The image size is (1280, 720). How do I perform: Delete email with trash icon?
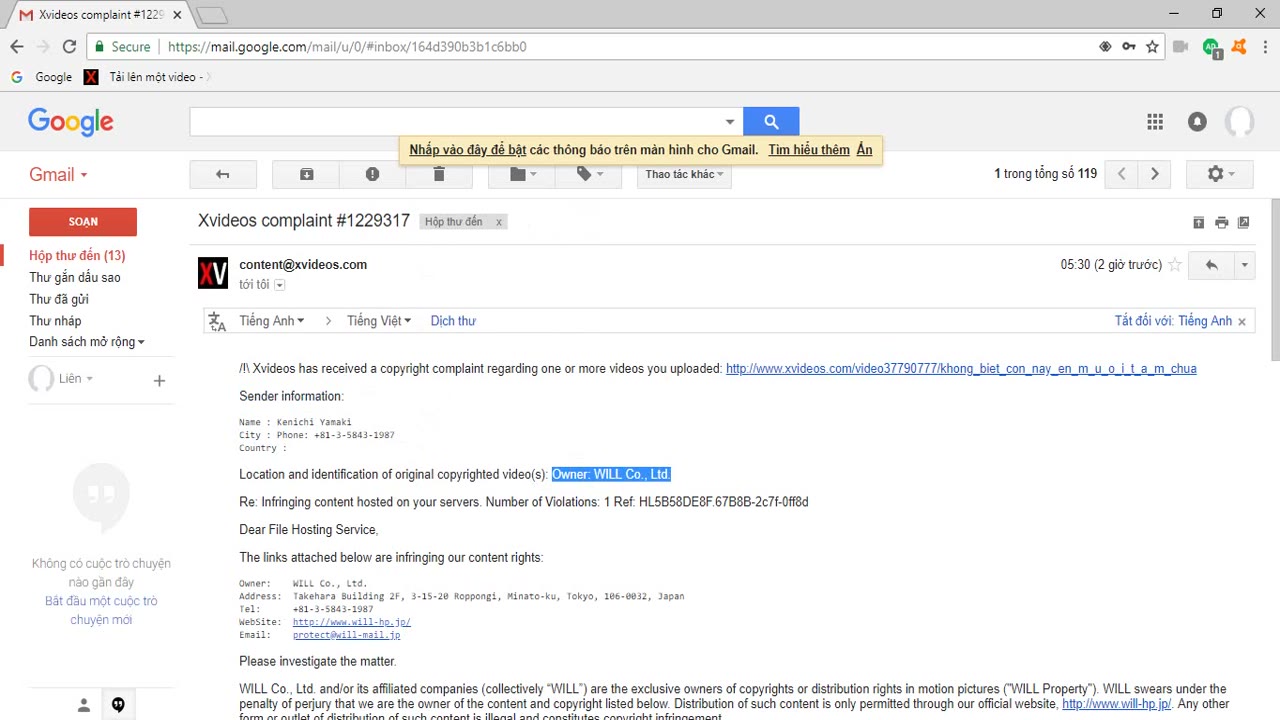(438, 174)
